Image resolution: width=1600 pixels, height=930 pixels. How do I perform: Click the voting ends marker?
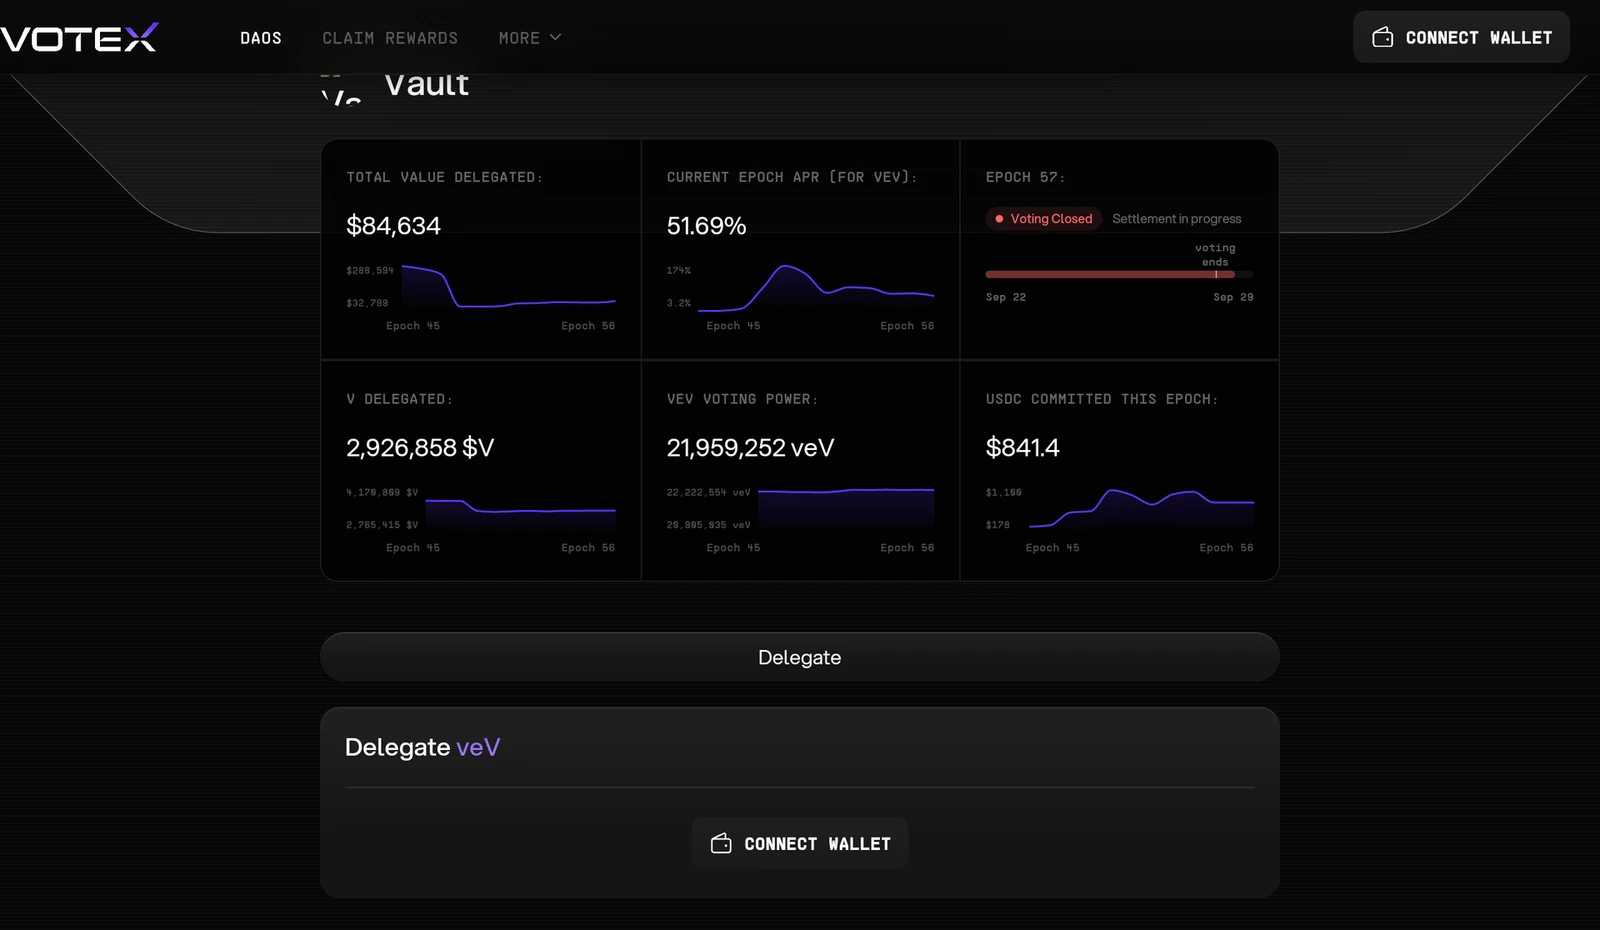coord(1216,255)
